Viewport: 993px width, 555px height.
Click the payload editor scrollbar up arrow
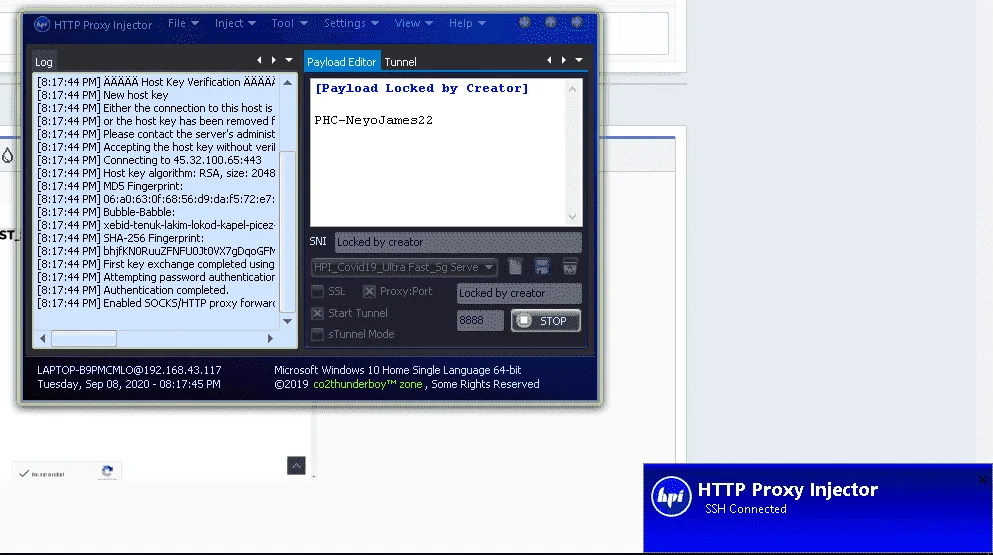tap(572, 89)
